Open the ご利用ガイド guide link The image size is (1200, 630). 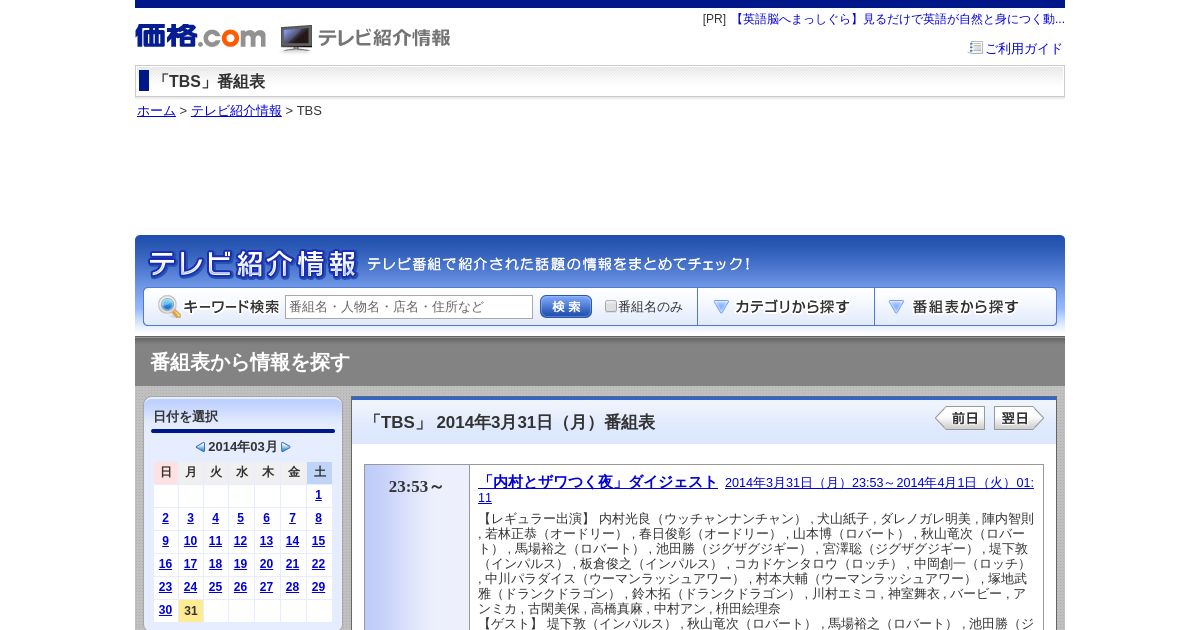1023,48
